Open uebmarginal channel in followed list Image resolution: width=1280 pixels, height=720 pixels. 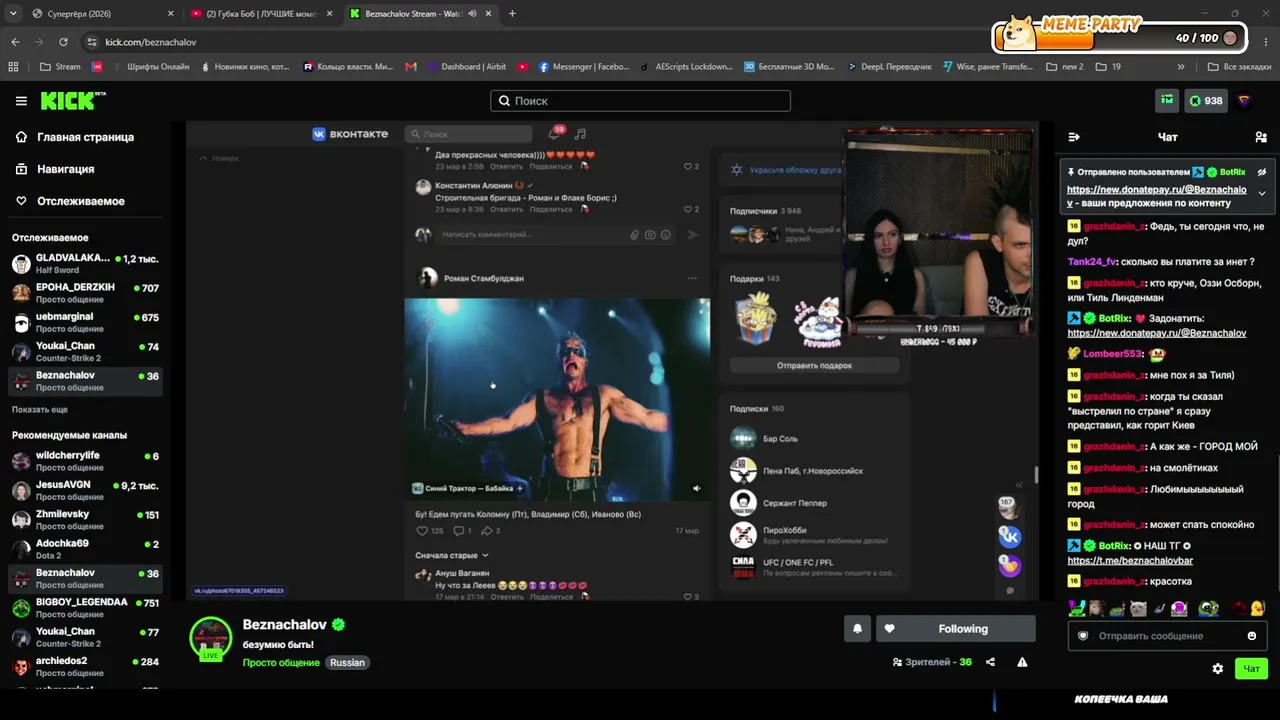pos(86,323)
